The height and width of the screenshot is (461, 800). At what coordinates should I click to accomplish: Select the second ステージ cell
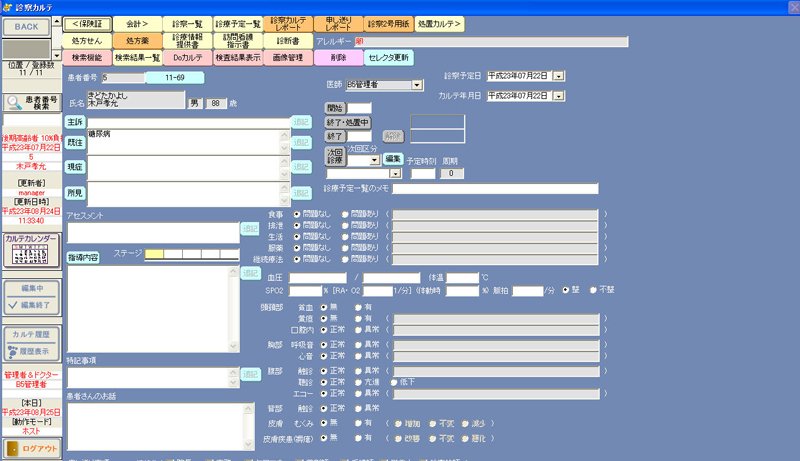pyautogui.click(x=173, y=254)
